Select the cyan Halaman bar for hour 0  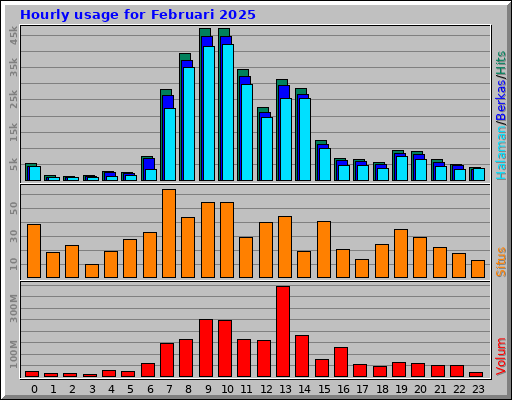[x=35, y=173]
